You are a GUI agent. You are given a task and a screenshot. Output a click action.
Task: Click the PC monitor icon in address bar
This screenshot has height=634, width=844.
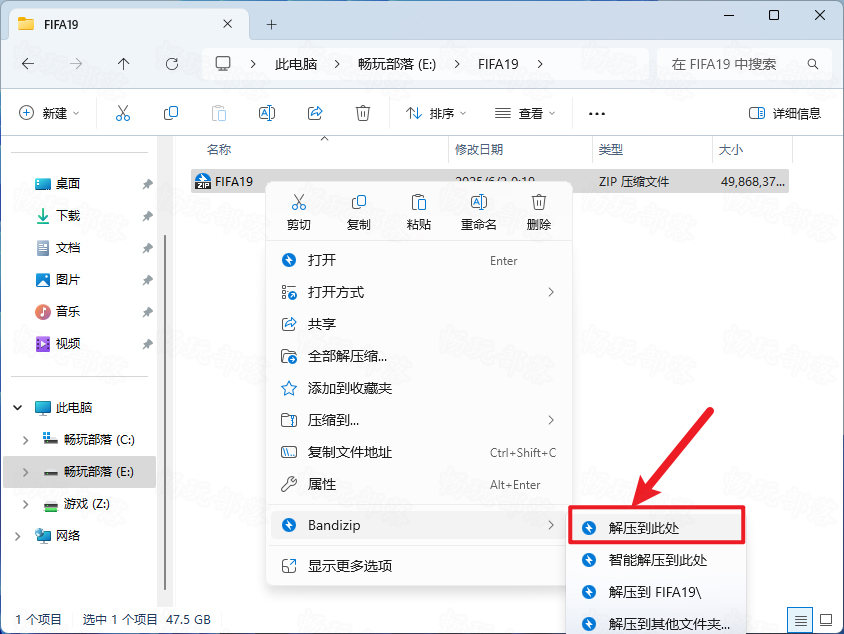pyautogui.click(x=223, y=64)
